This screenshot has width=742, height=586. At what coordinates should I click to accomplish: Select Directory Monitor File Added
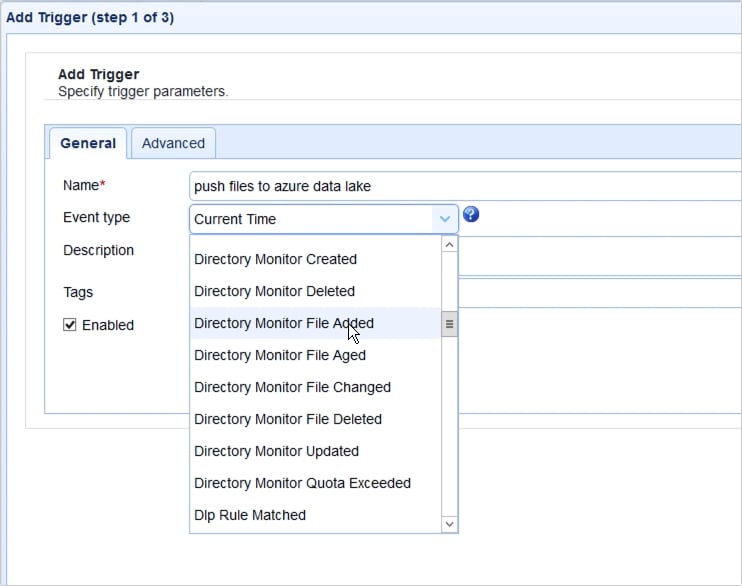click(x=284, y=323)
